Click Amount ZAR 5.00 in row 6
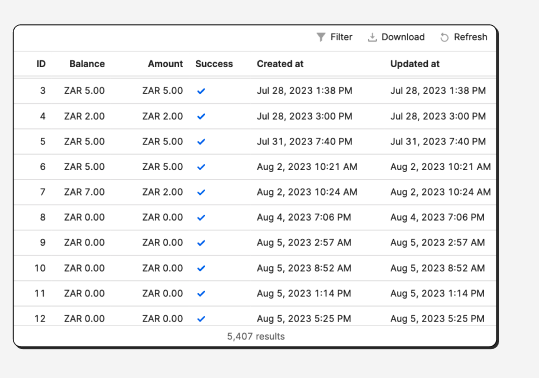Screen dimensions: 539x378 [163, 167]
